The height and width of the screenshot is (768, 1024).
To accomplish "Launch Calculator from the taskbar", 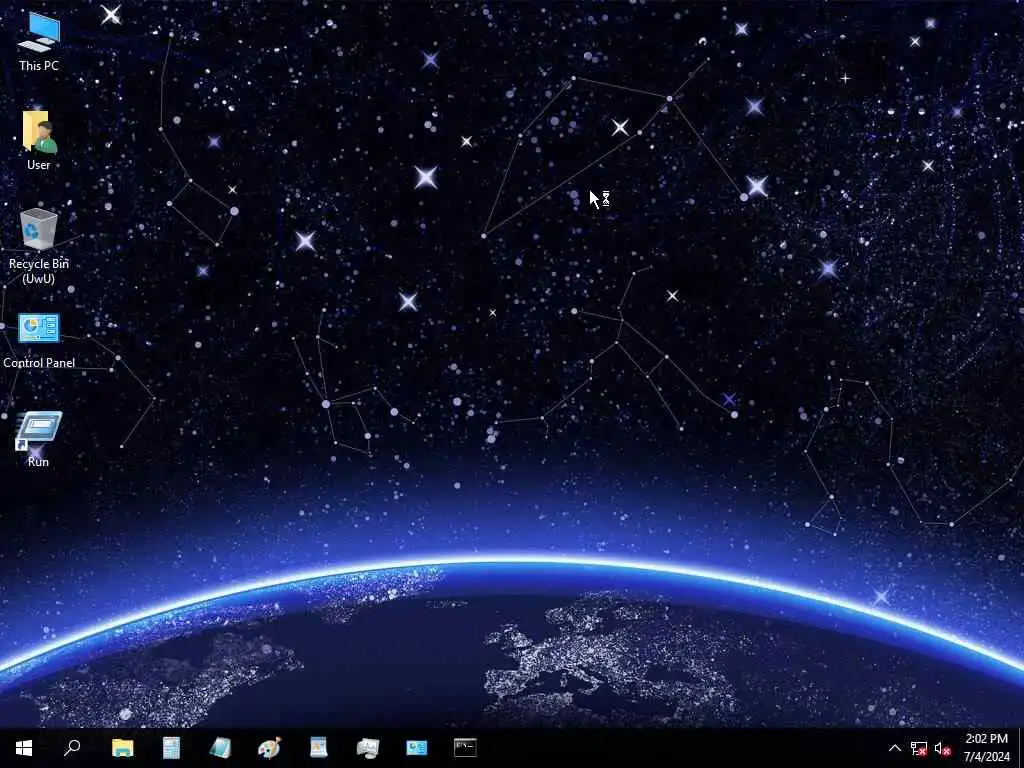I will pyautogui.click(x=171, y=748).
